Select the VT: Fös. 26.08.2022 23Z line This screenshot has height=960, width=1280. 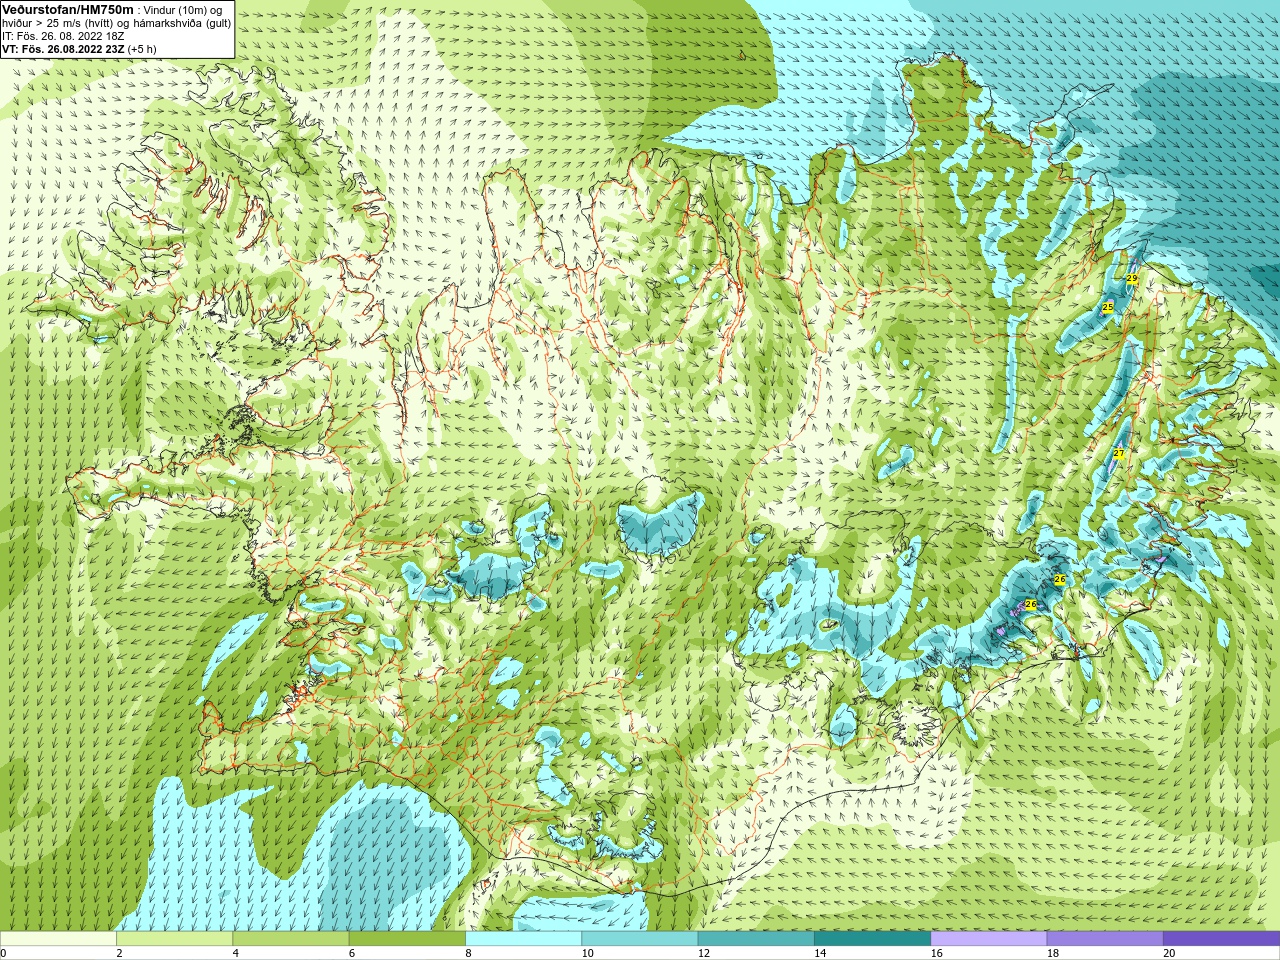[x=63, y=49]
